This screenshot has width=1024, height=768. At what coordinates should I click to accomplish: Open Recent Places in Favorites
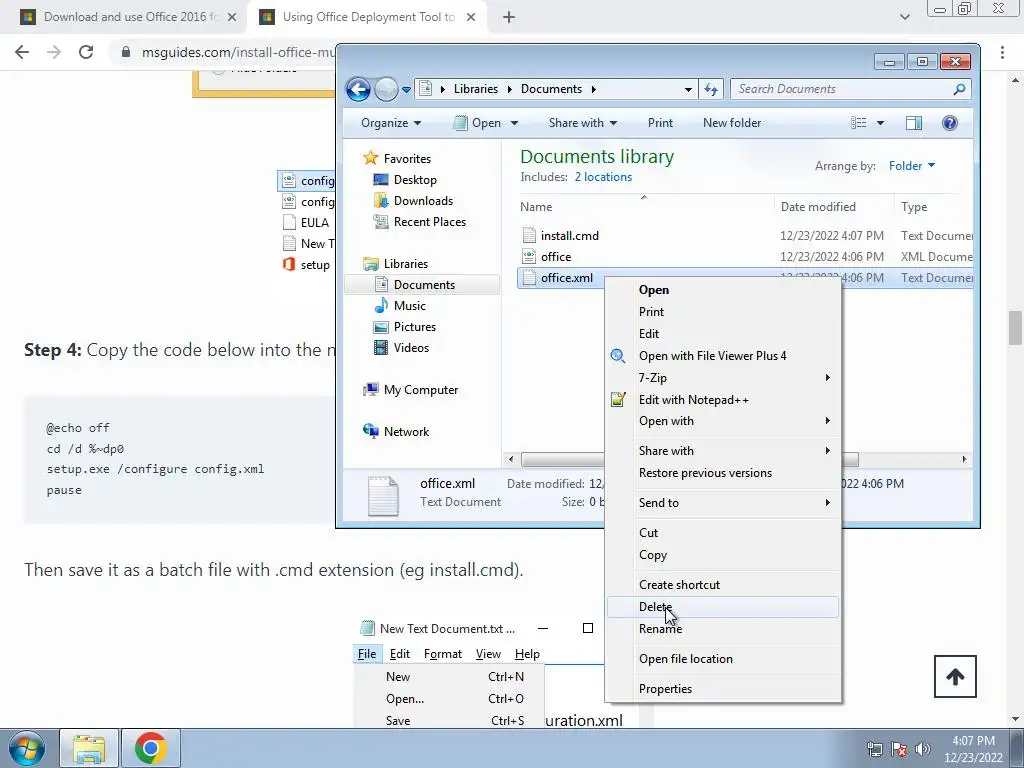[x=430, y=222]
